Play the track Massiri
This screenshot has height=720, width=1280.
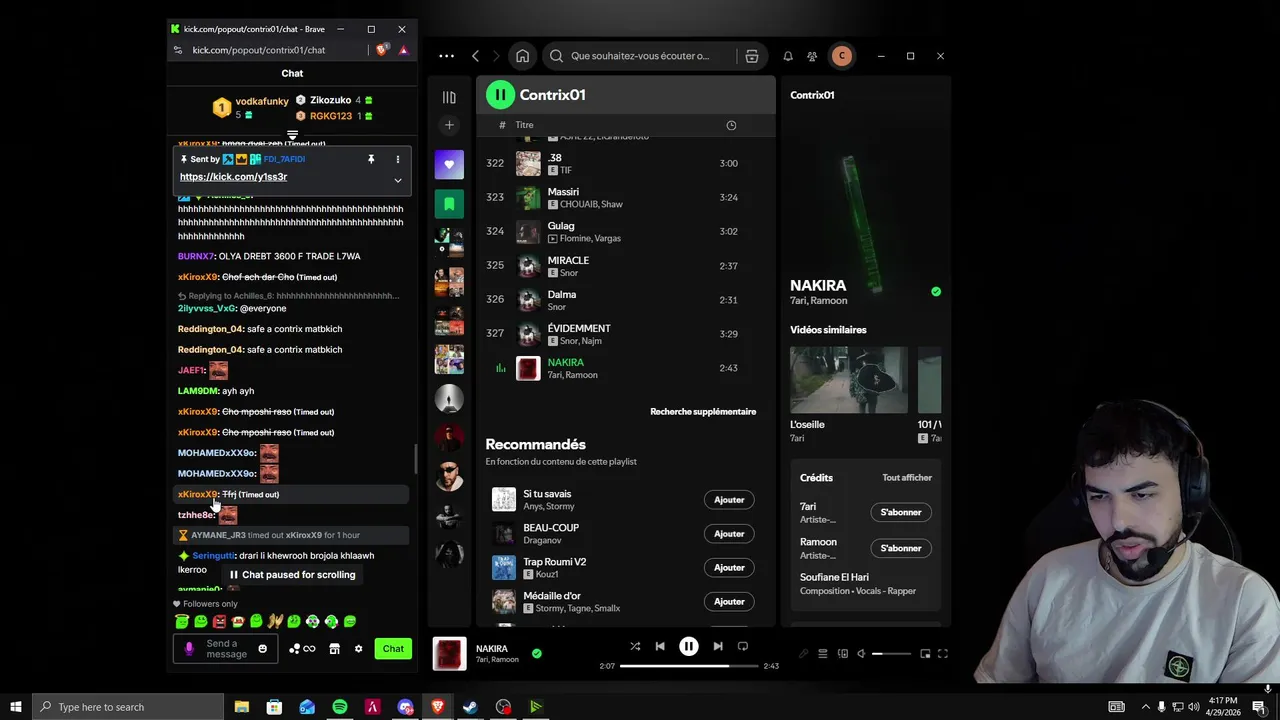625,198
